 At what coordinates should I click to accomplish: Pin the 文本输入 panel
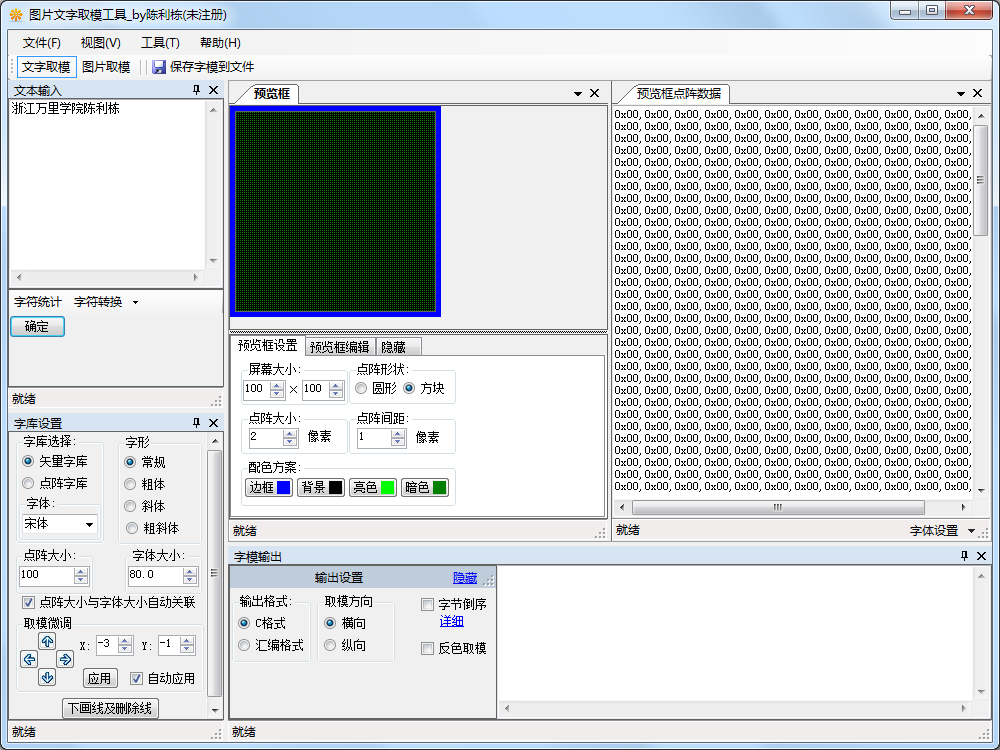(x=196, y=90)
